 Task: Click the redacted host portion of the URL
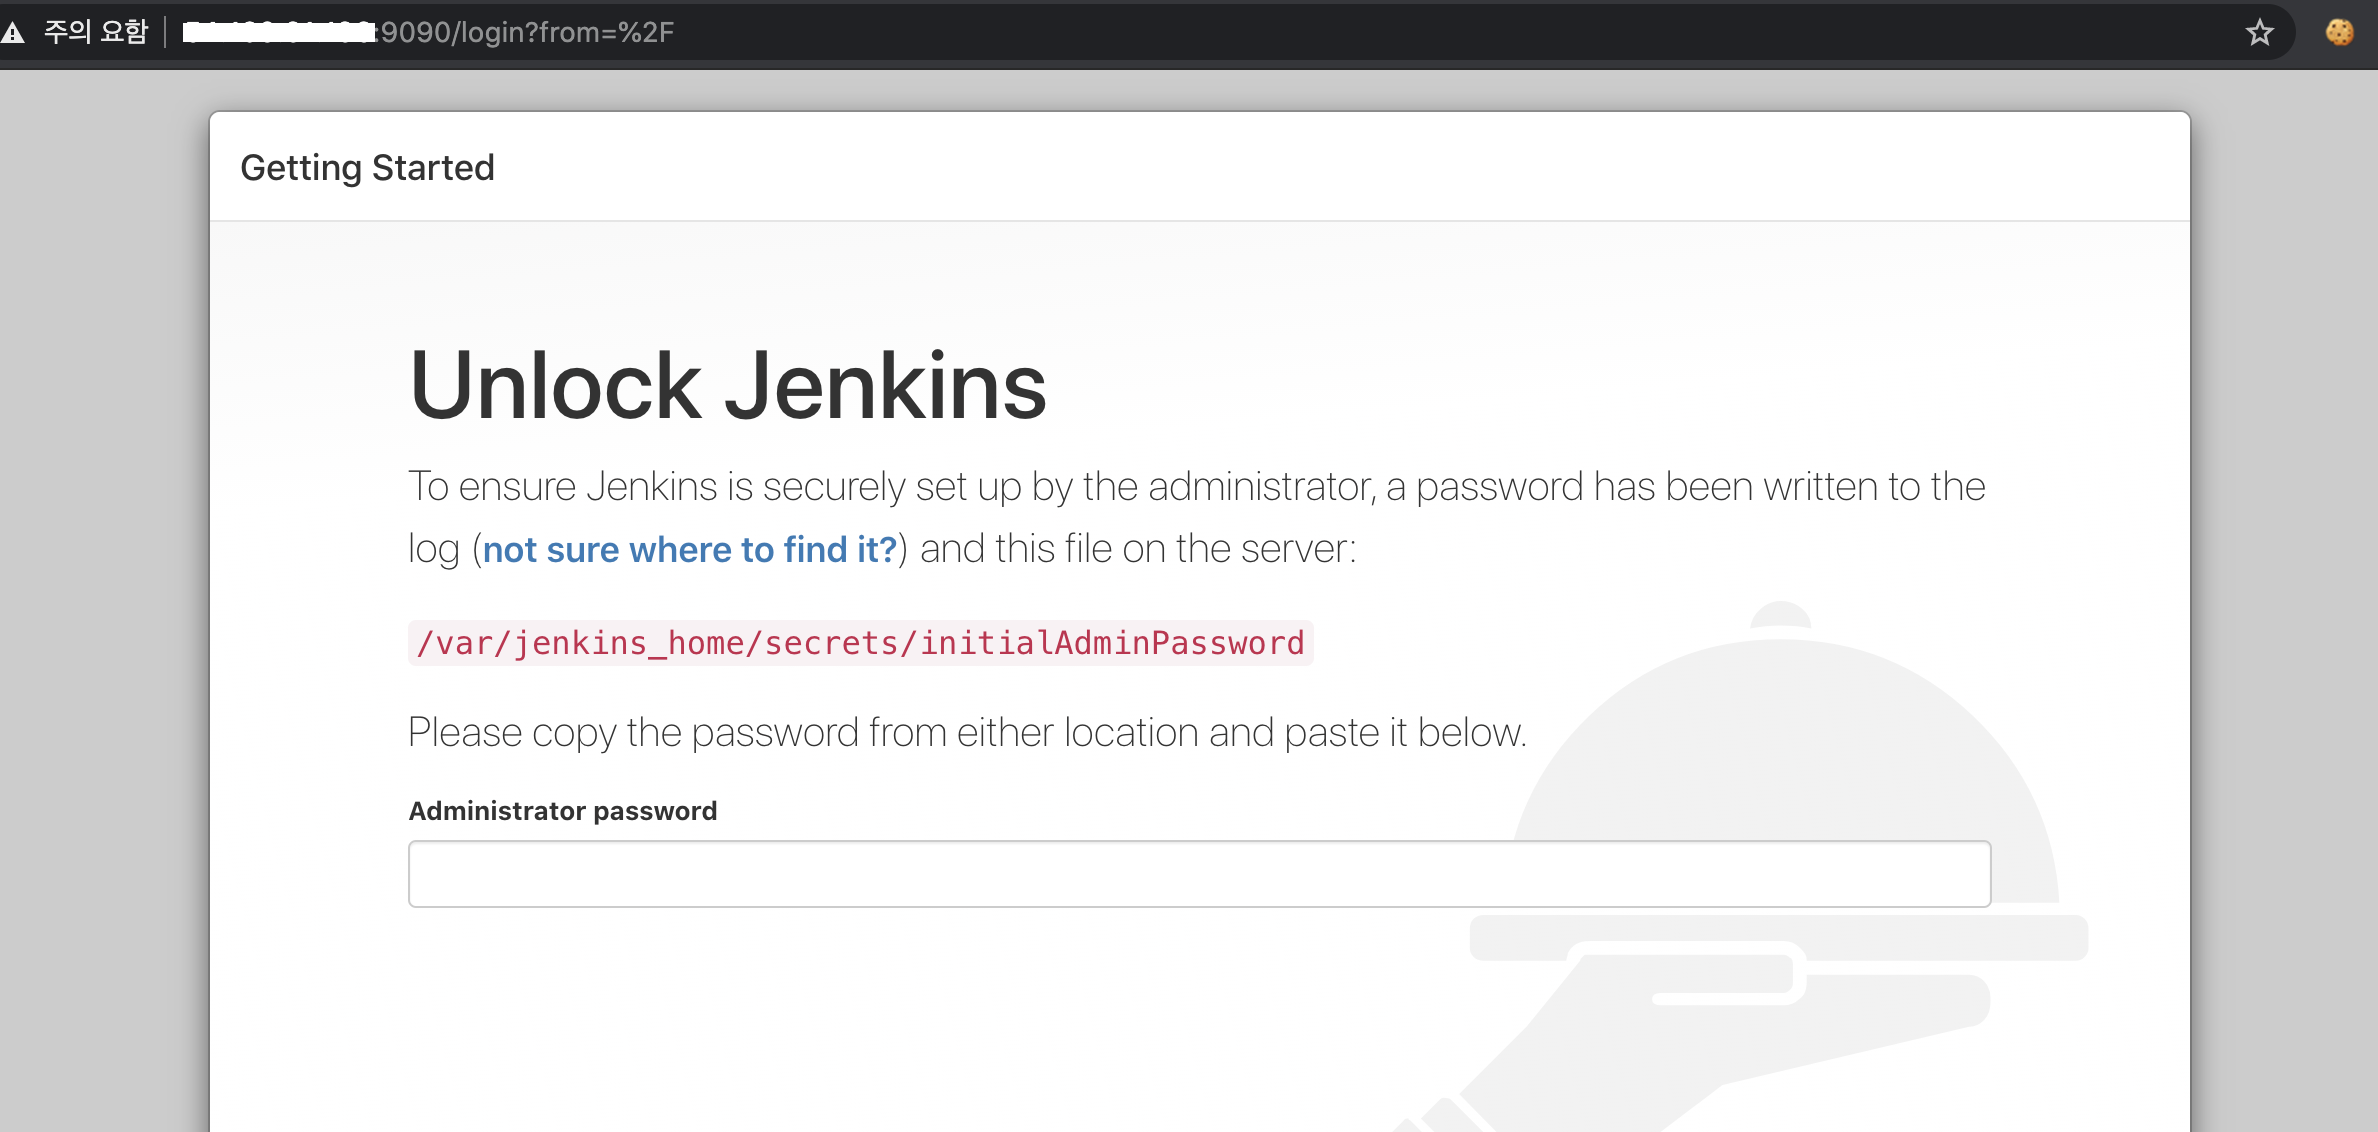pos(278,33)
